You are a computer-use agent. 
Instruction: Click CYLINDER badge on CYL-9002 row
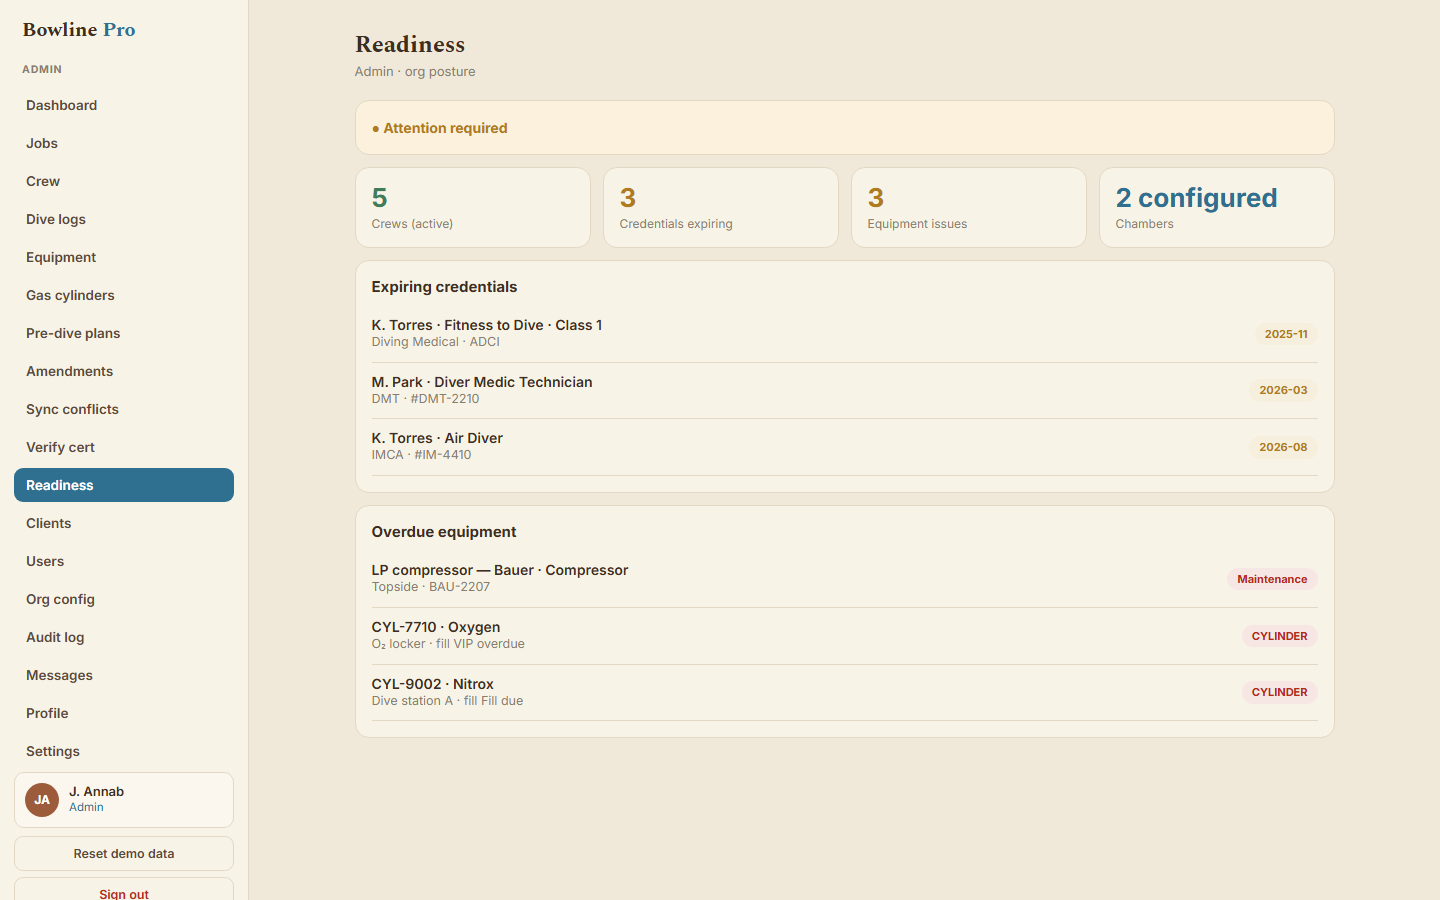pos(1280,692)
